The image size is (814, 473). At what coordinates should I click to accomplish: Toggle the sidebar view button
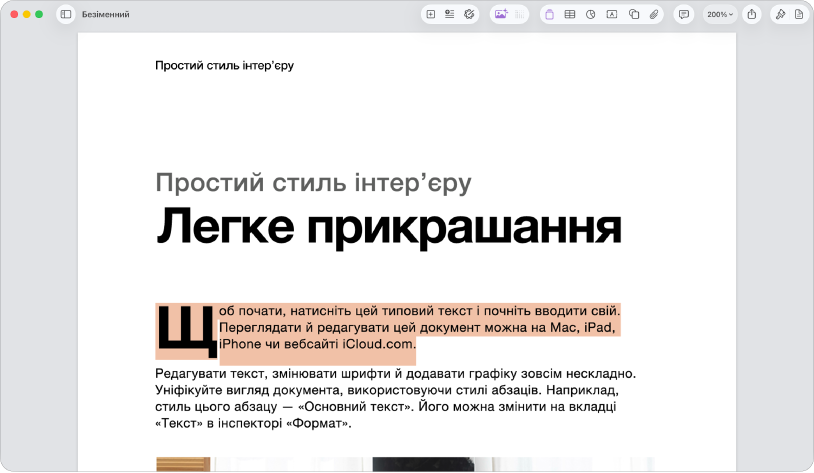[x=66, y=15]
